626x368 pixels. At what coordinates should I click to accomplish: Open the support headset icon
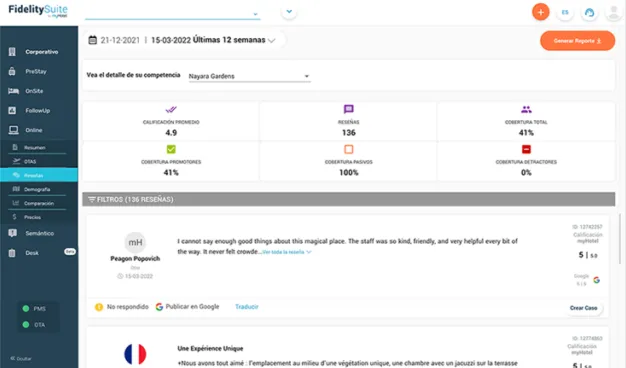(x=589, y=12)
